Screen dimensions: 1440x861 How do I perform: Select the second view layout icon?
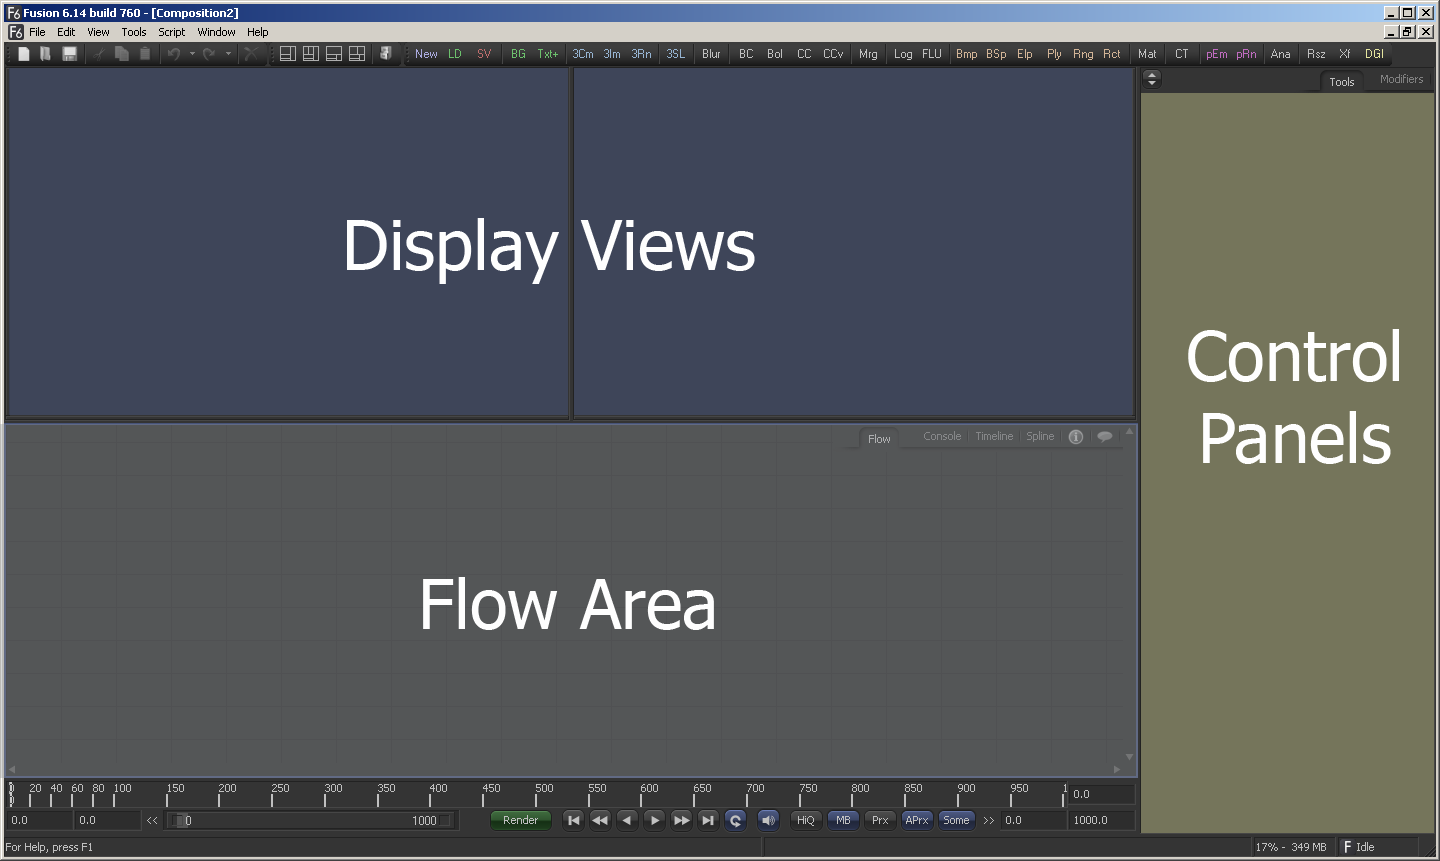click(x=311, y=54)
